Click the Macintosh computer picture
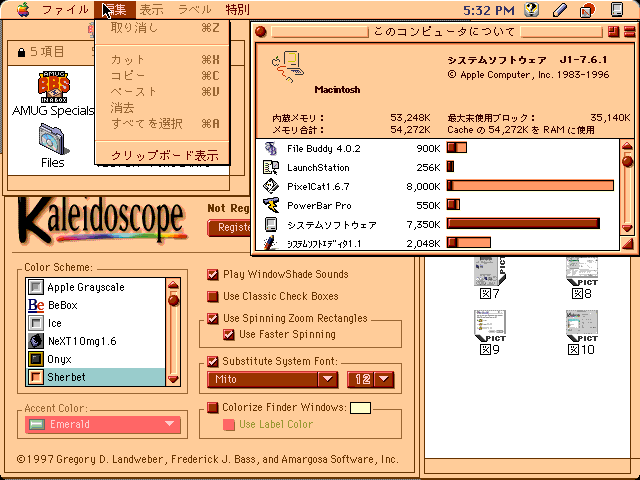Image resolution: width=640 pixels, height=480 pixels. pyautogui.click(x=287, y=67)
